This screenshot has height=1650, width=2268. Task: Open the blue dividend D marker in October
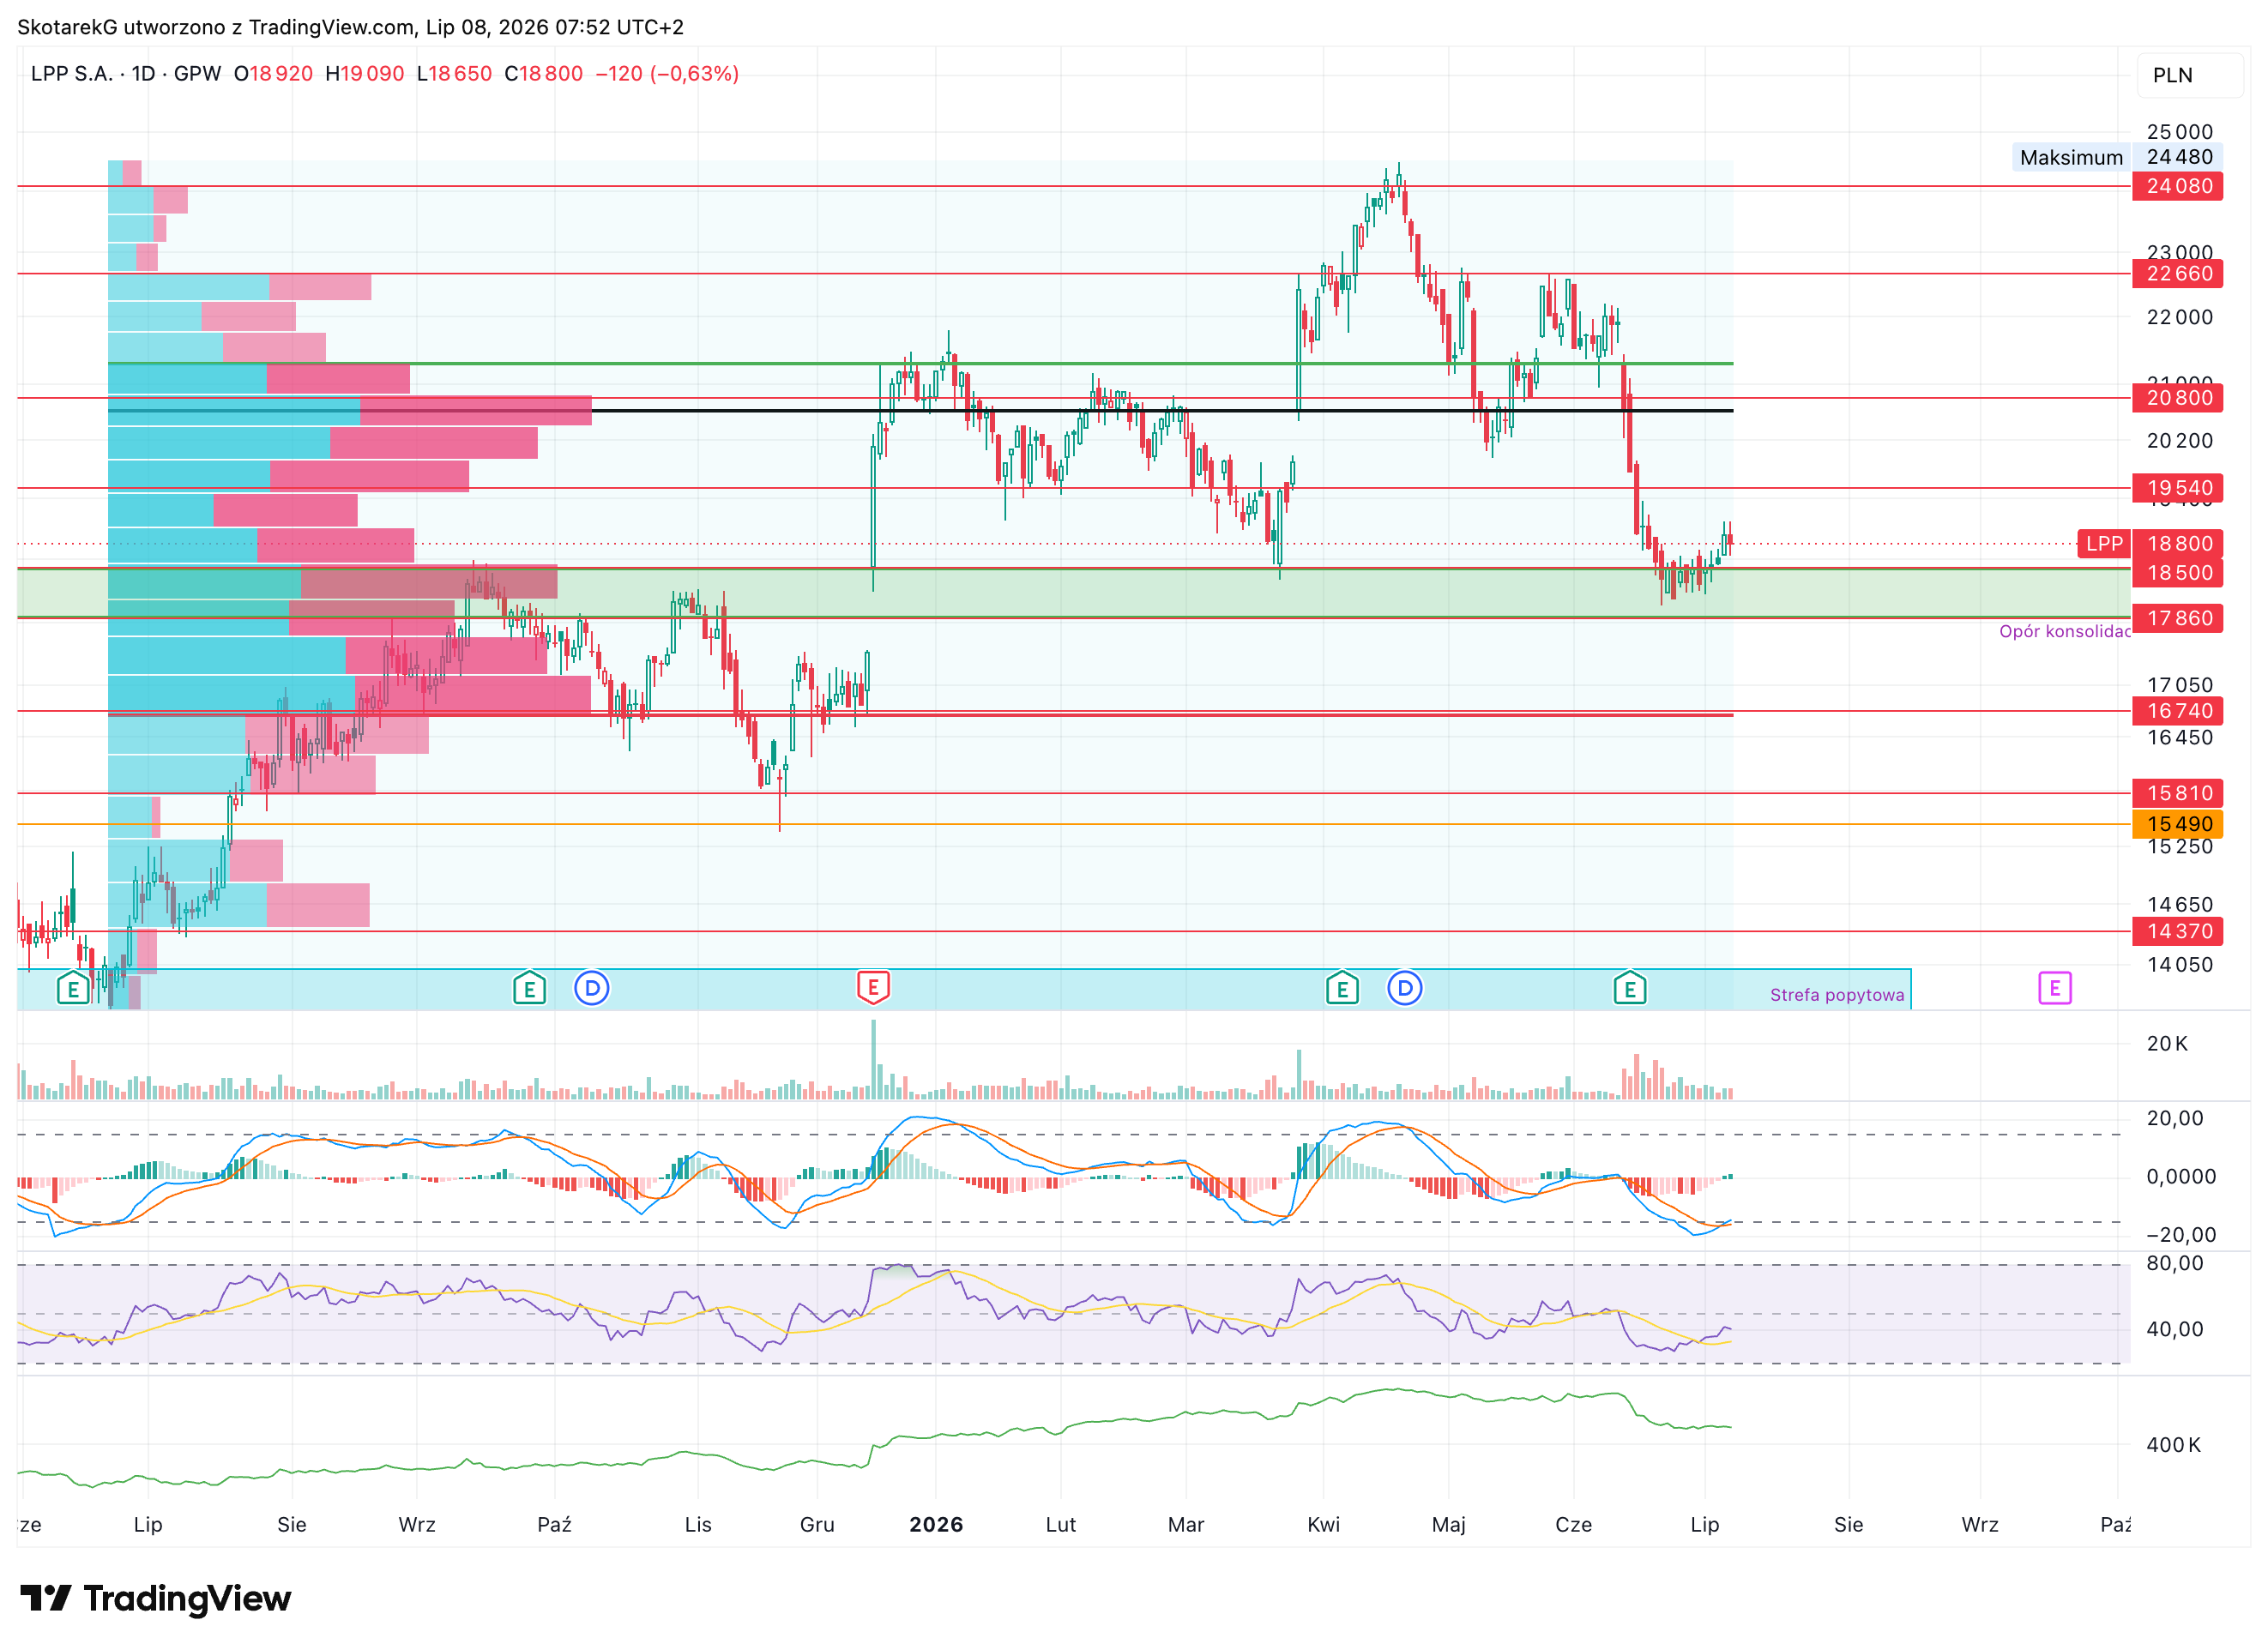coord(592,988)
